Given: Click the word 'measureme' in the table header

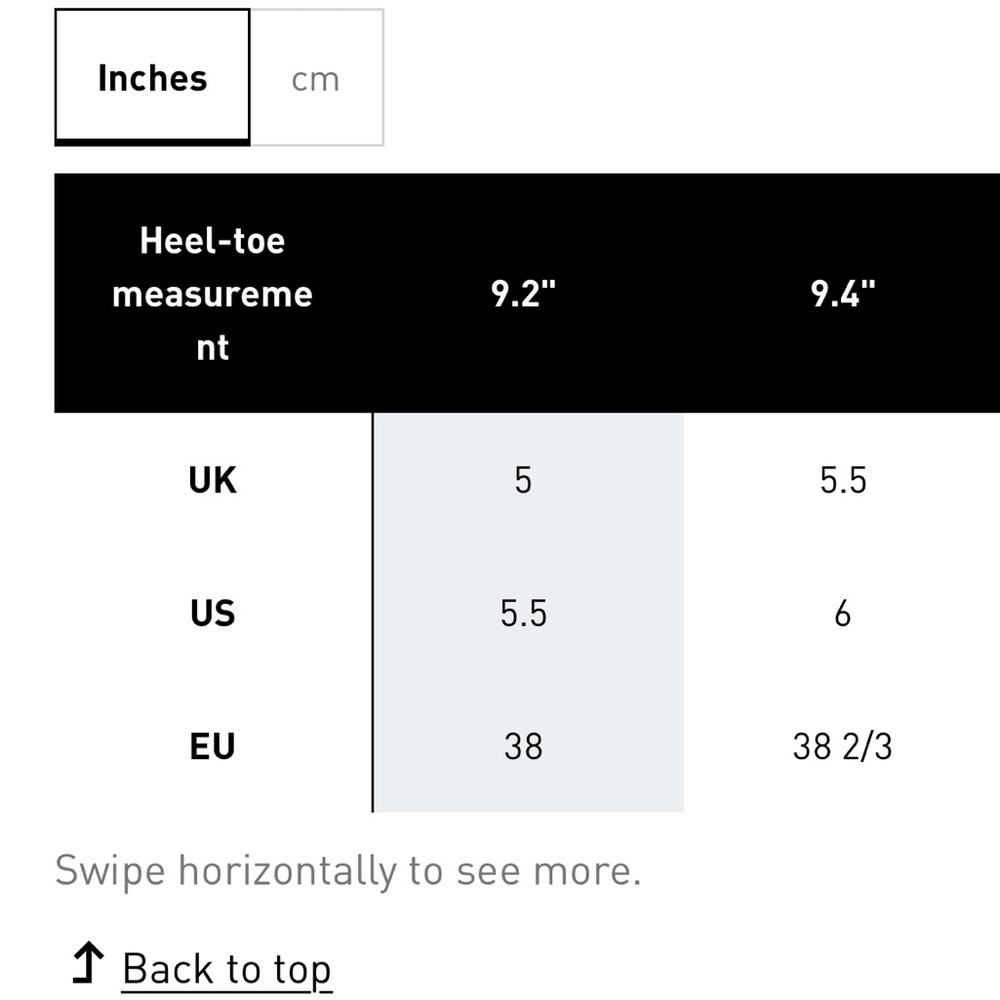Looking at the screenshot, I should click(212, 294).
